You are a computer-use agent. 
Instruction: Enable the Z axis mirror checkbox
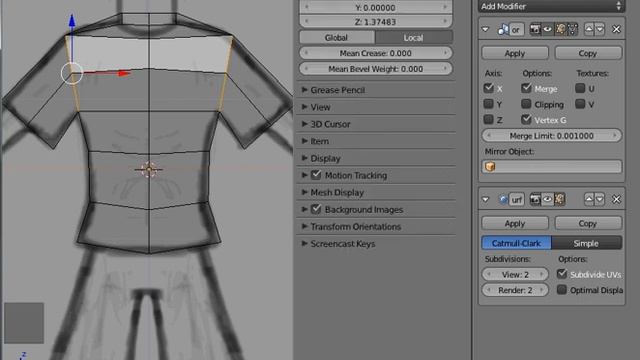[489, 119]
